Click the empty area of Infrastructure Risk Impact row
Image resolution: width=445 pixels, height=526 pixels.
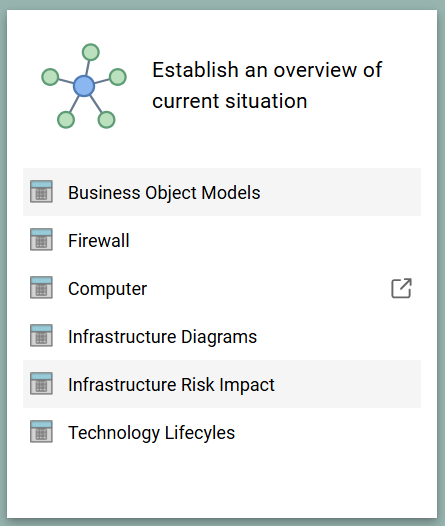[x=347, y=384]
